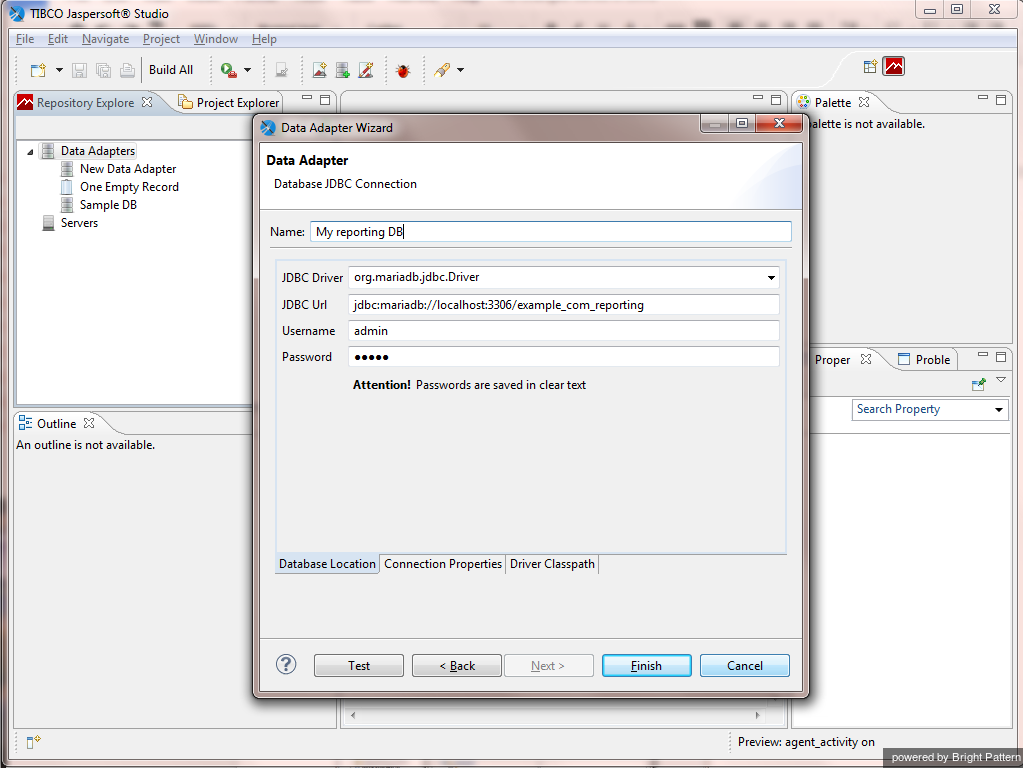The height and width of the screenshot is (768, 1023).
Task: Maximize the Repository Explorer panel
Action: point(325,100)
